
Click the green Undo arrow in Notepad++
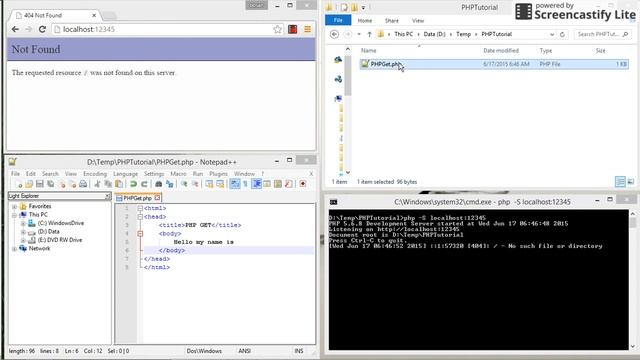(x=133, y=184)
